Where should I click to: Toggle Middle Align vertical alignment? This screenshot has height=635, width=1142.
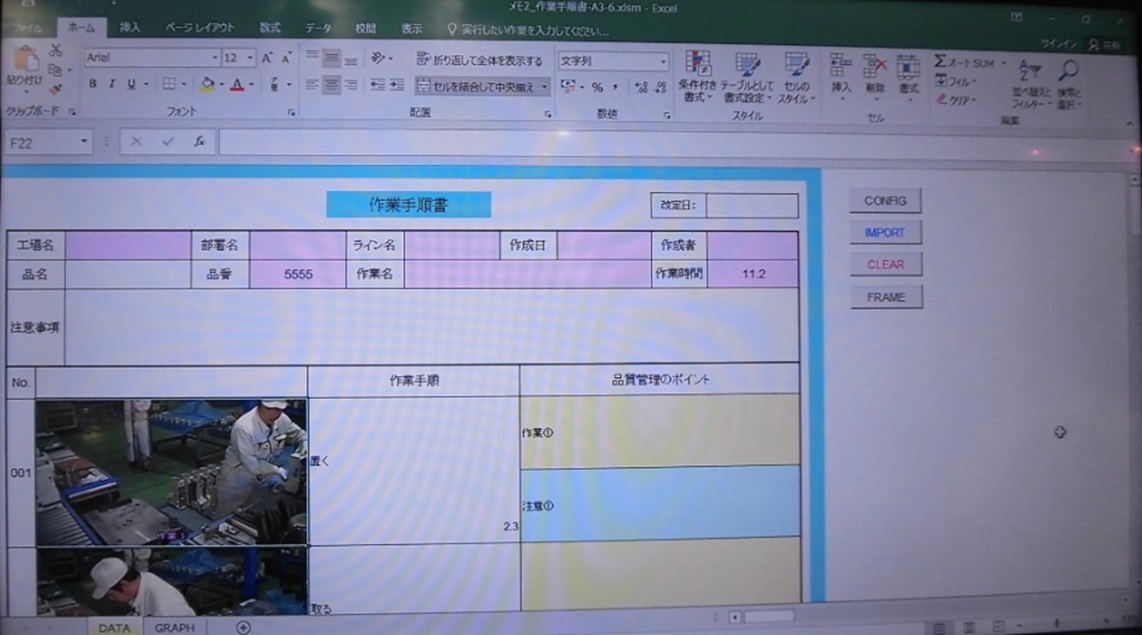[331, 58]
